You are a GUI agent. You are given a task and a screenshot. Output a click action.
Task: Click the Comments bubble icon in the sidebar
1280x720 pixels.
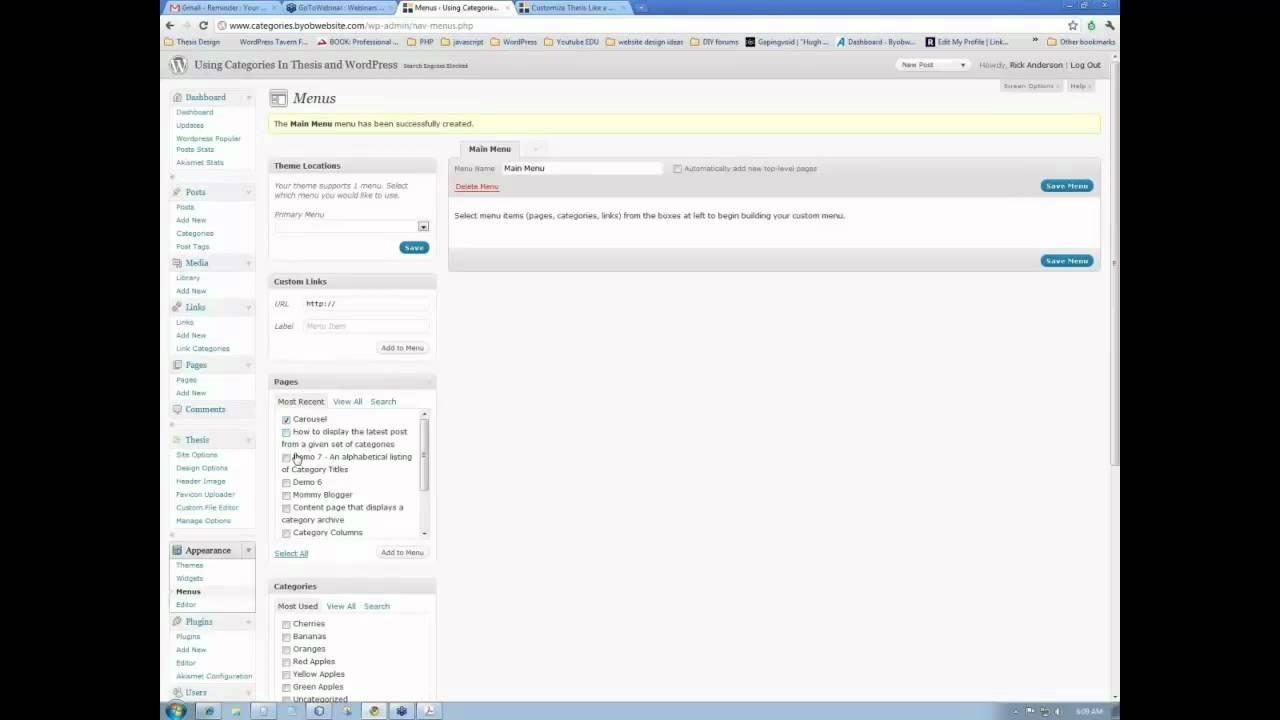pyautogui.click(x=177, y=409)
